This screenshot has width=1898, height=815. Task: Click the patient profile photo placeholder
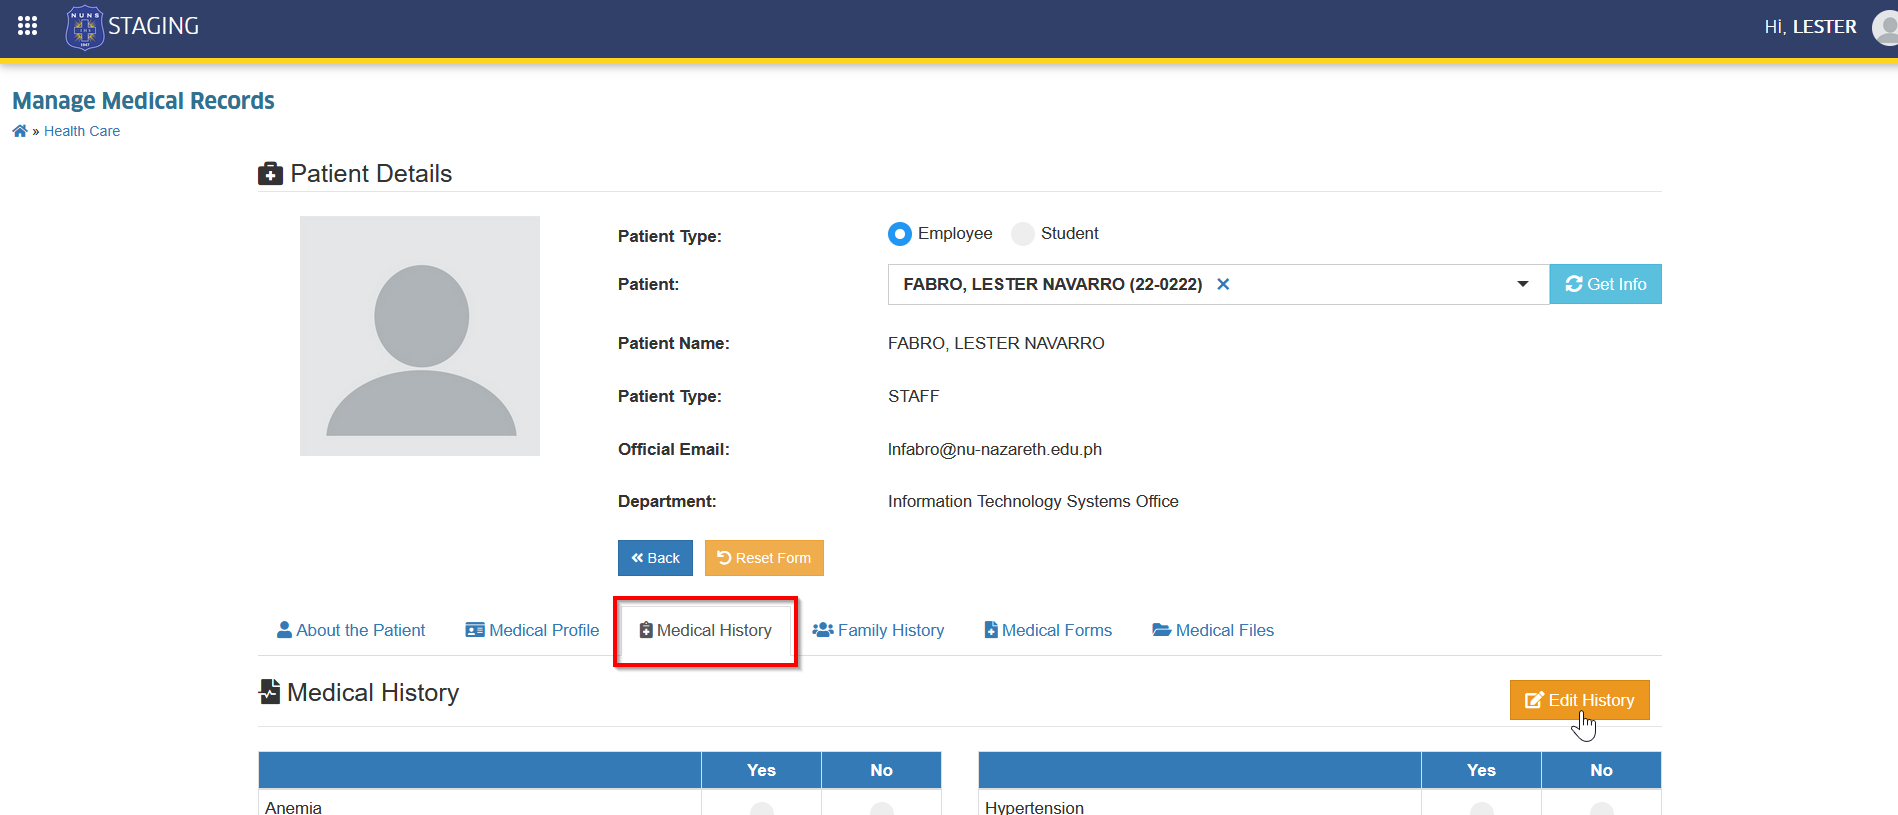coord(420,336)
